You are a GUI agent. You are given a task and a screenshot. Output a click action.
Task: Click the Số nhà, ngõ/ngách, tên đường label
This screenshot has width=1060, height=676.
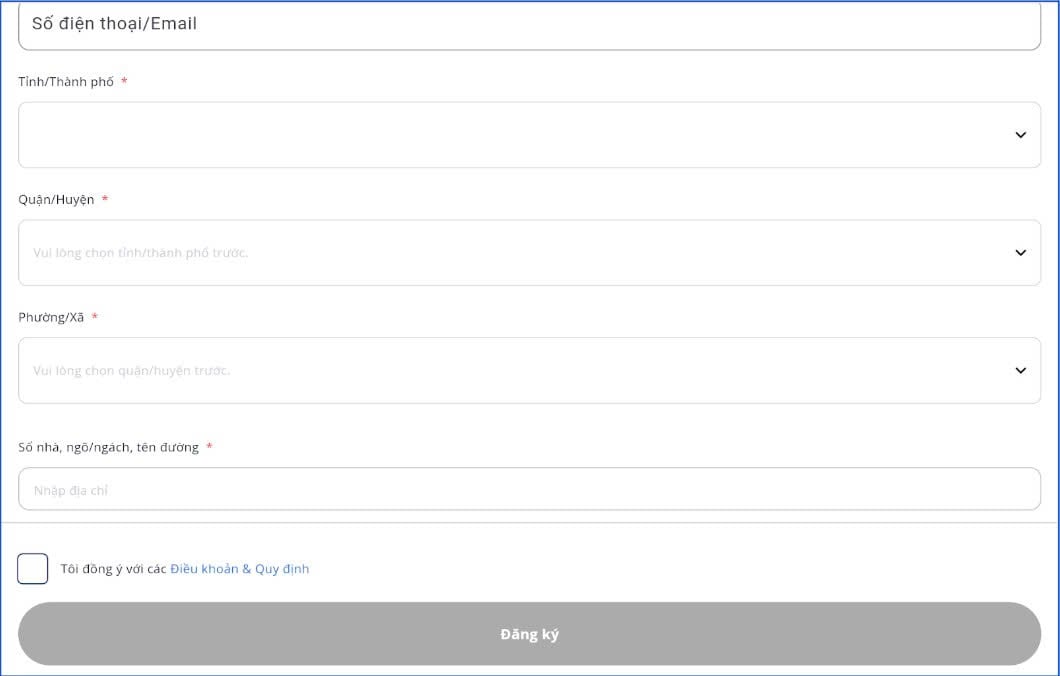(108, 447)
